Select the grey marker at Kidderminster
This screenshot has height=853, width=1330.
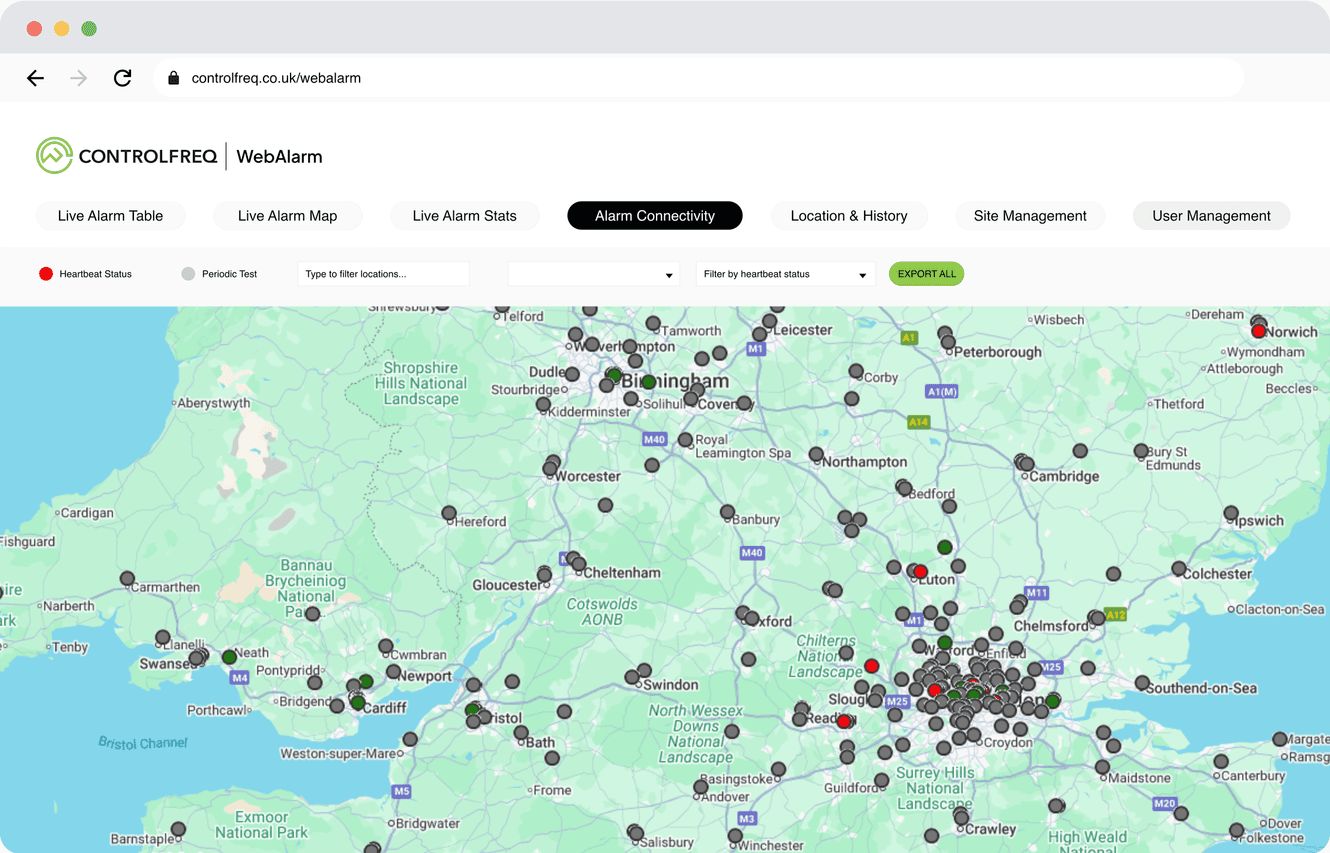click(543, 405)
